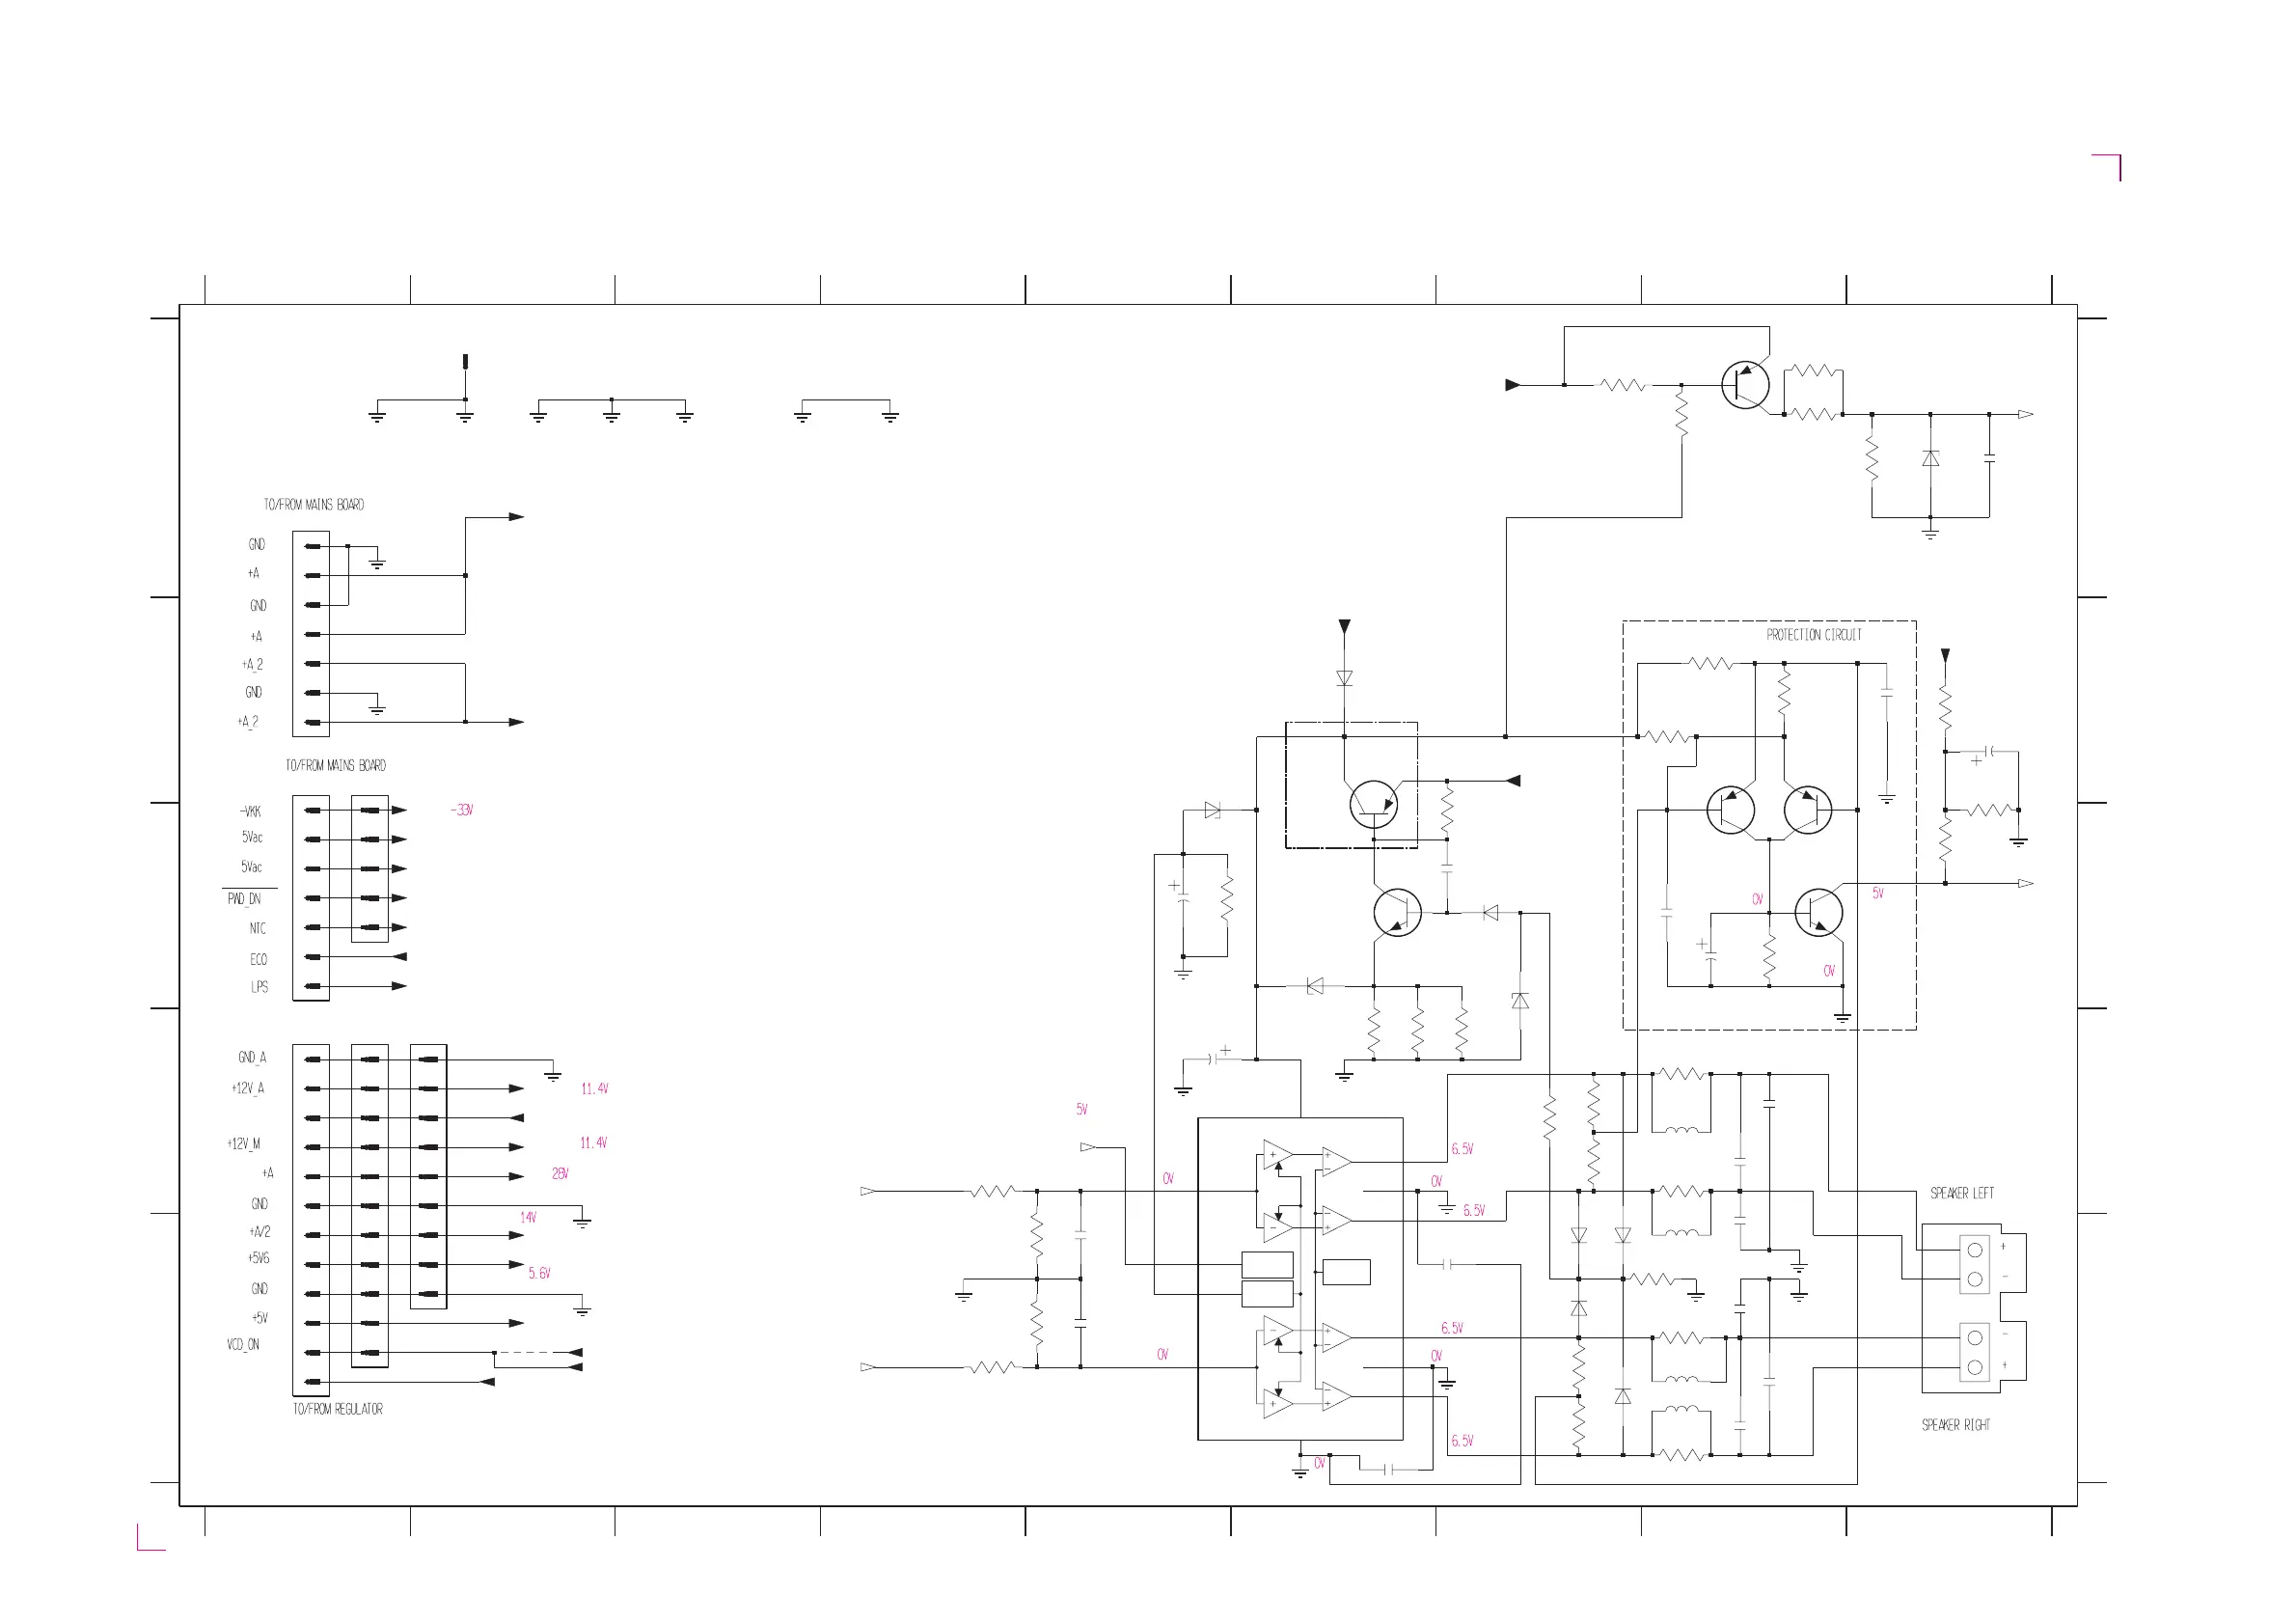2296x1623 pixels.
Task: Click the +5V6 pin label
Action: (x=258, y=1258)
